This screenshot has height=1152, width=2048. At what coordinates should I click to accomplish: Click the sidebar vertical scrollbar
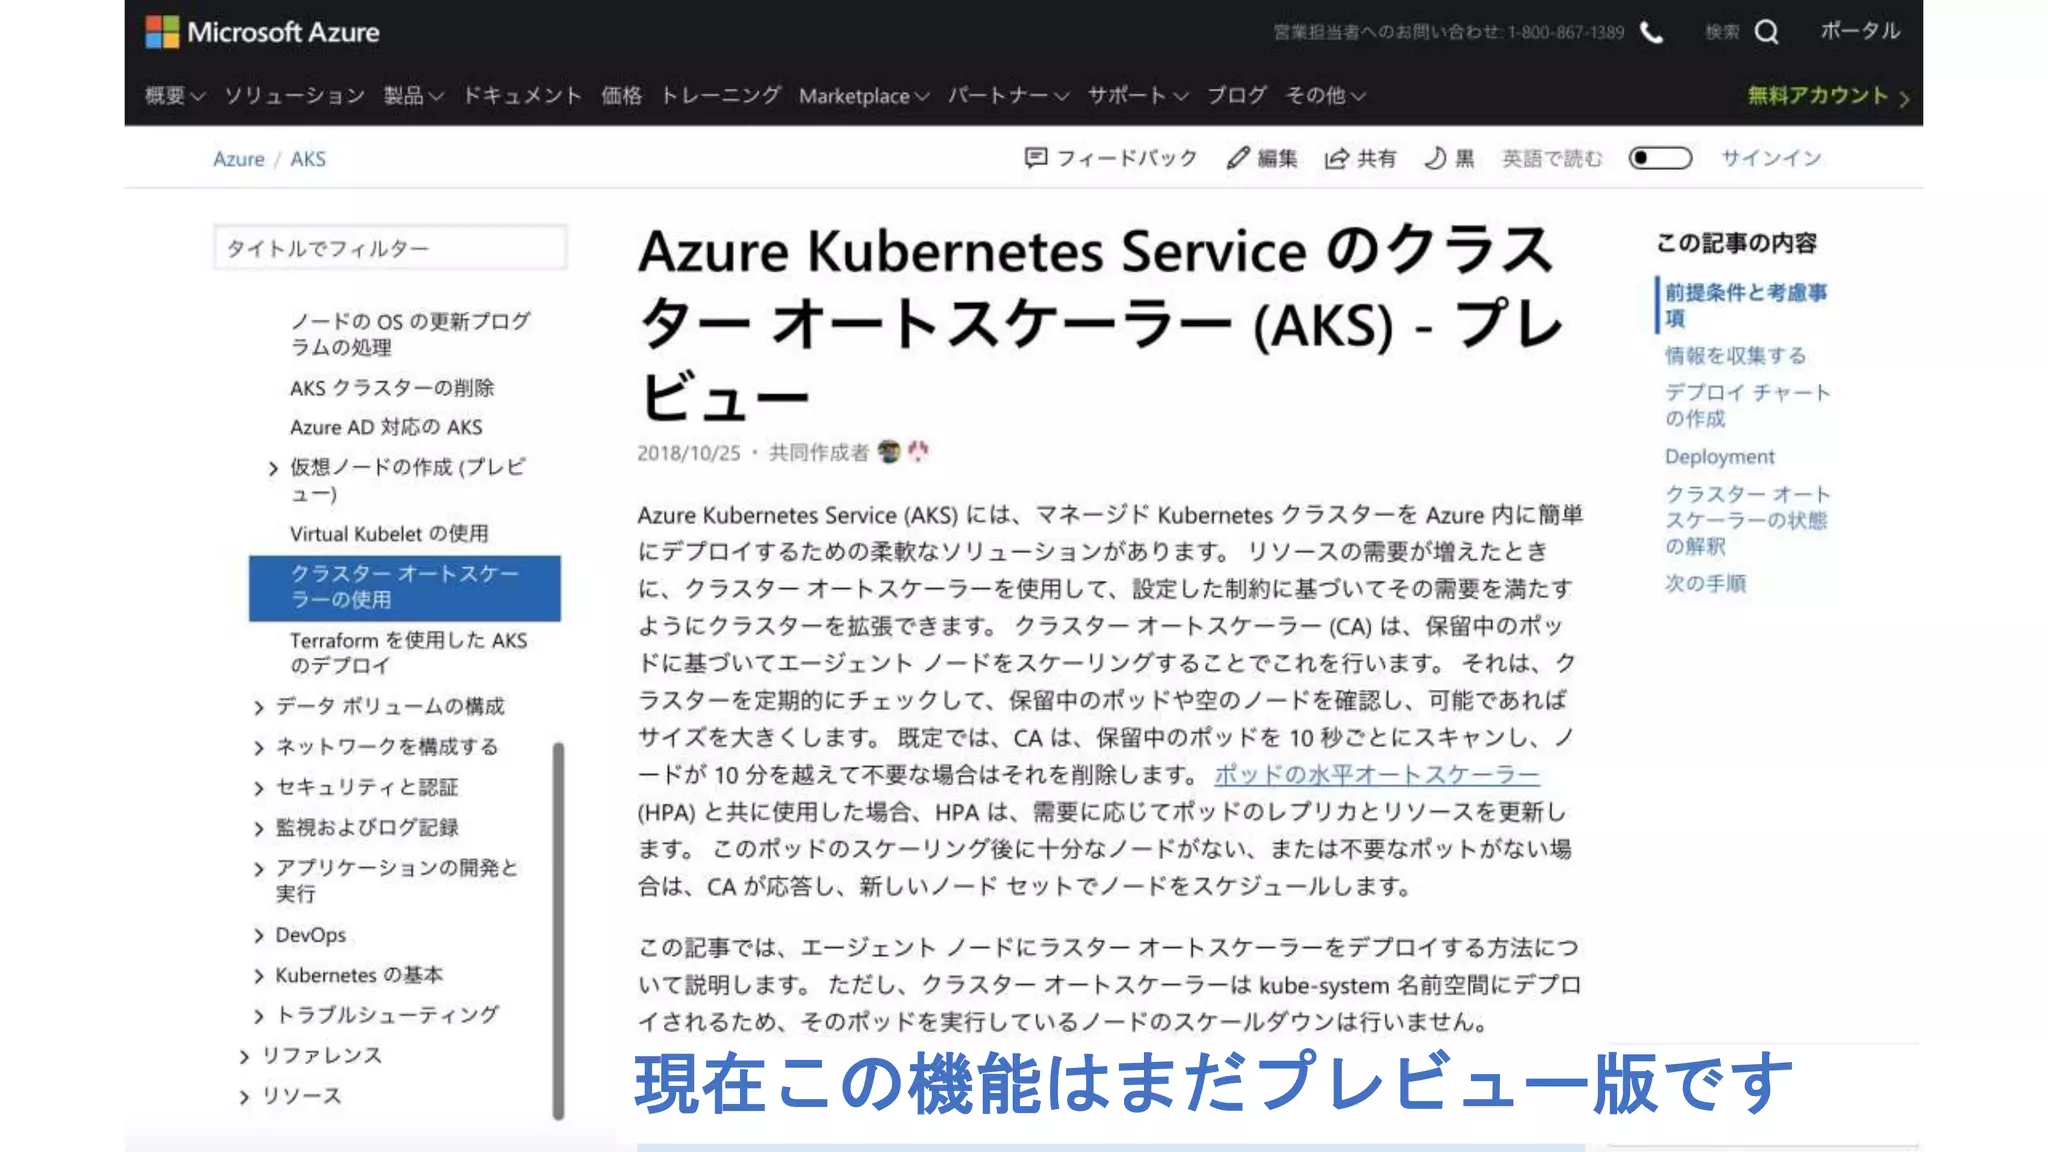(558, 930)
